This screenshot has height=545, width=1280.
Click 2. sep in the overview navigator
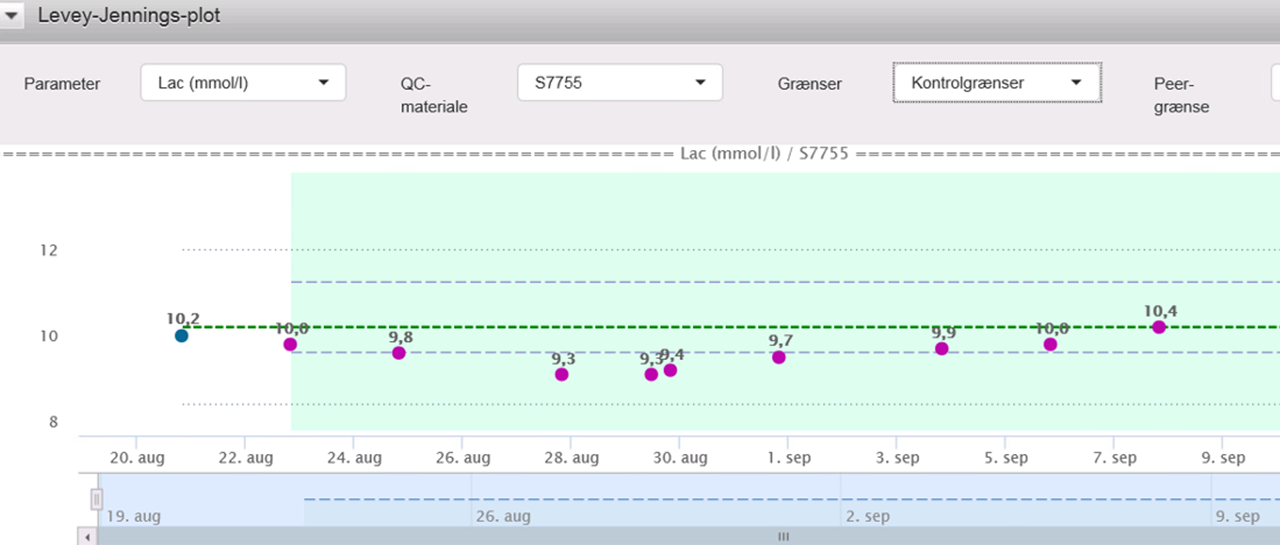pos(867,517)
